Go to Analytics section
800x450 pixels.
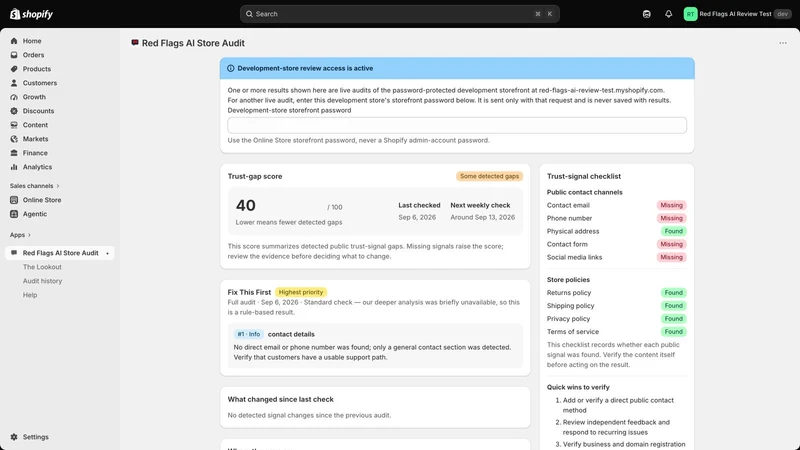37,167
